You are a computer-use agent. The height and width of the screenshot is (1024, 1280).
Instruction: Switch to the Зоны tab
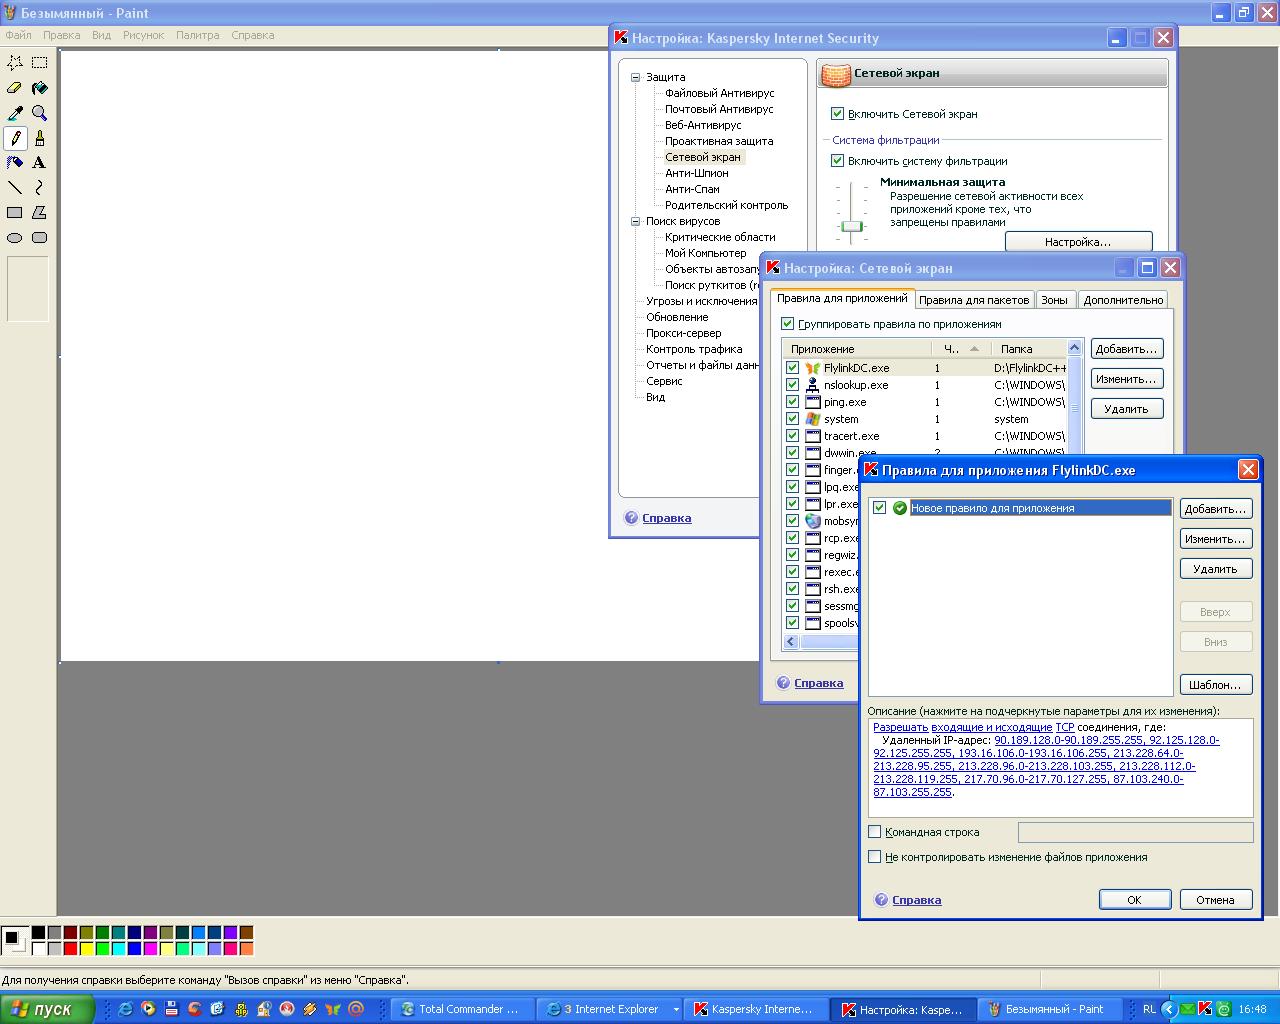(x=1054, y=300)
